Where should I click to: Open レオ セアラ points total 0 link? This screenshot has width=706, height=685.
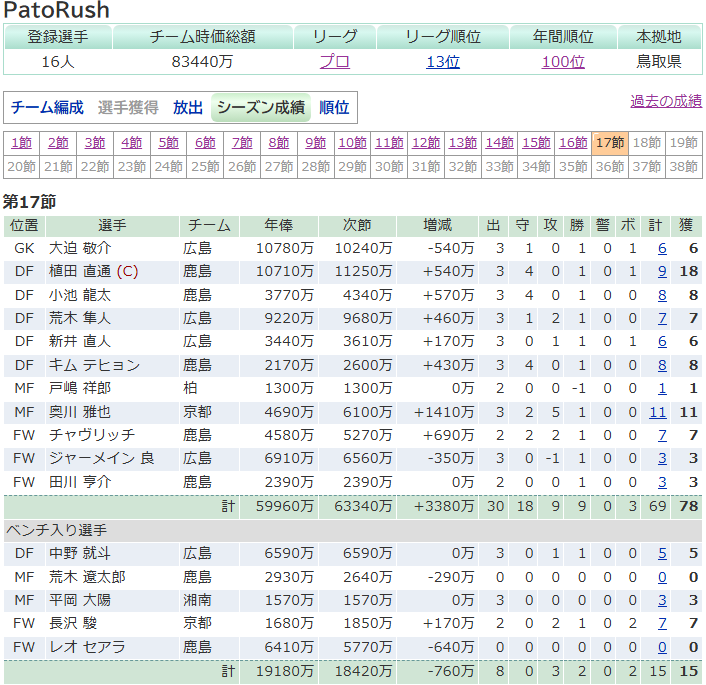coord(662,647)
